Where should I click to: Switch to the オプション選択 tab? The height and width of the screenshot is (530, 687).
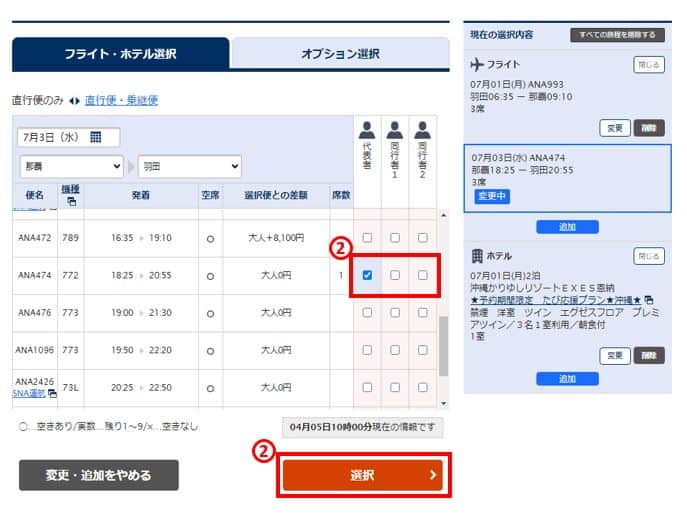(340, 54)
